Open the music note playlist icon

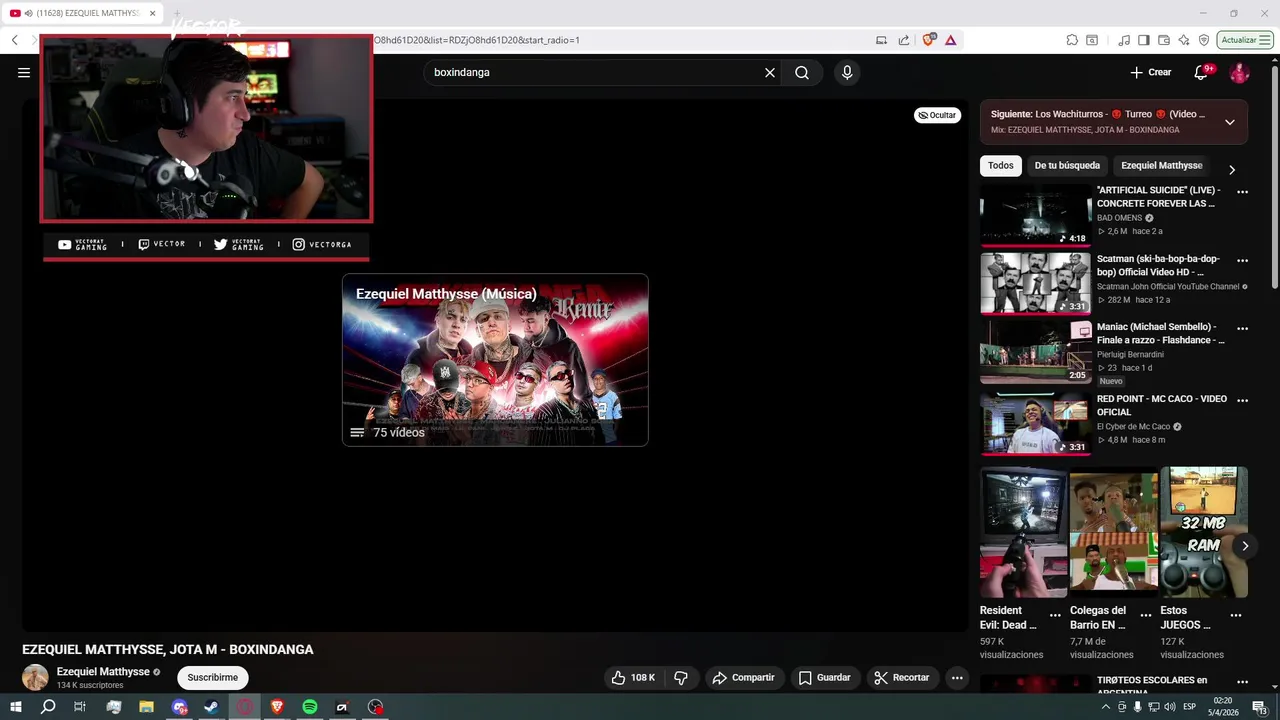tap(1124, 40)
